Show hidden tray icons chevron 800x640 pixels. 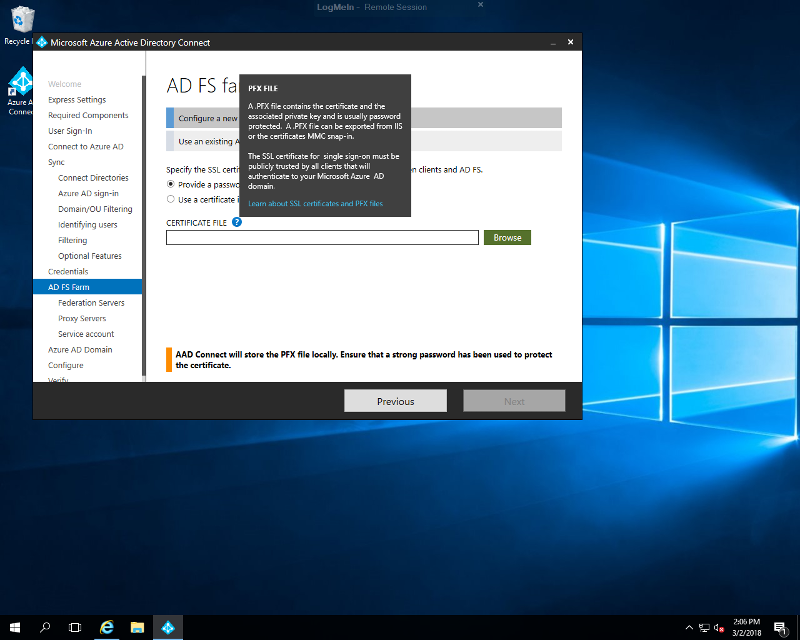[x=689, y=627]
